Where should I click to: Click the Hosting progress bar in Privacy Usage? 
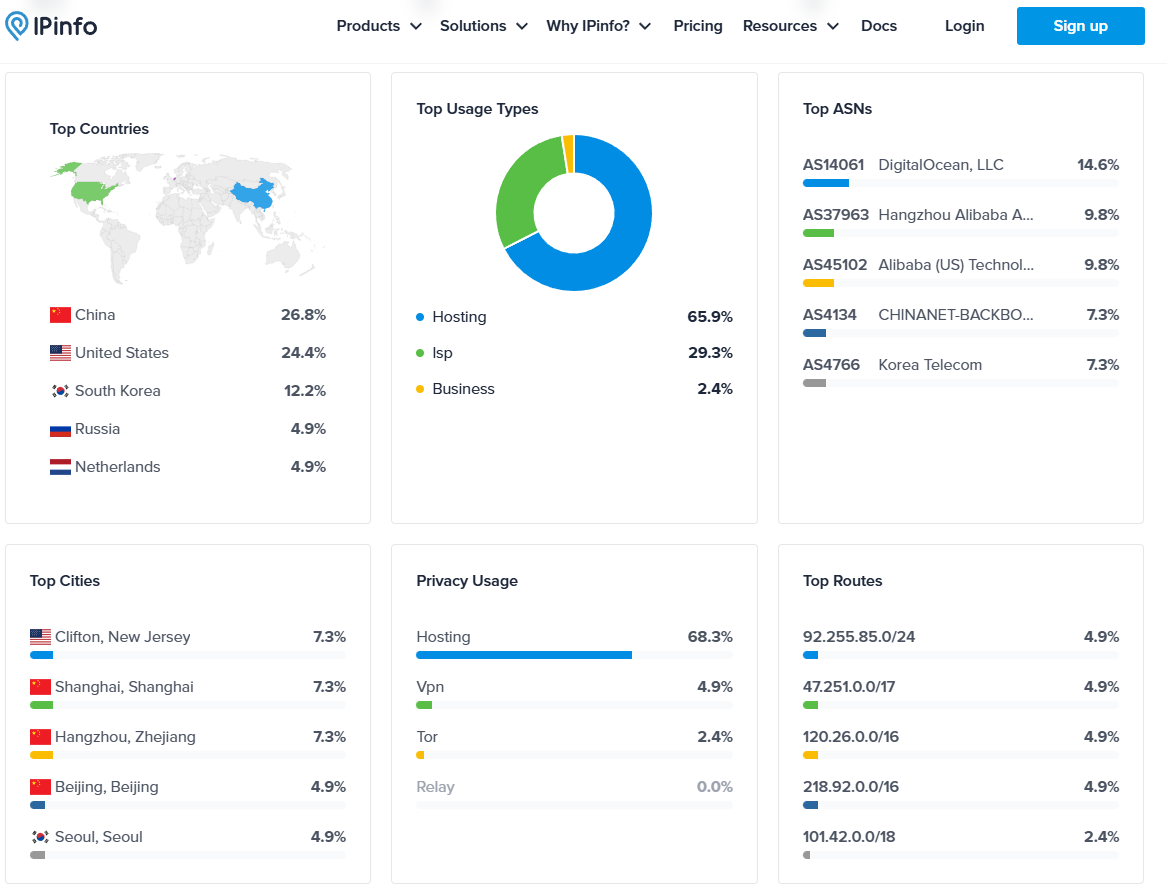(x=524, y=655)
